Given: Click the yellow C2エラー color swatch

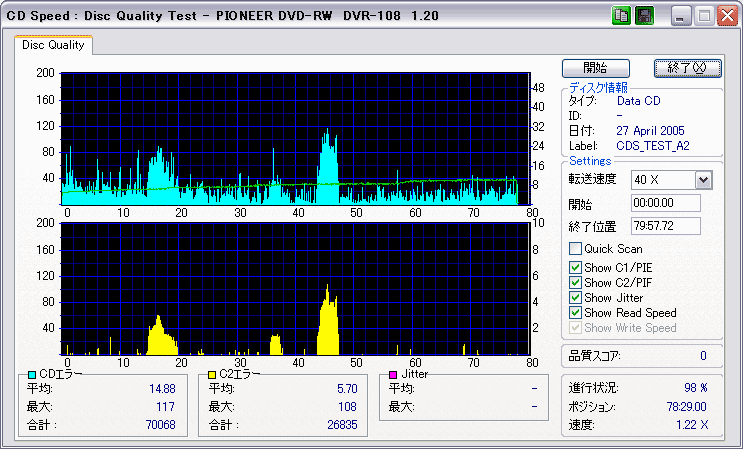Looking at the screenshot, I should [212, 375].
